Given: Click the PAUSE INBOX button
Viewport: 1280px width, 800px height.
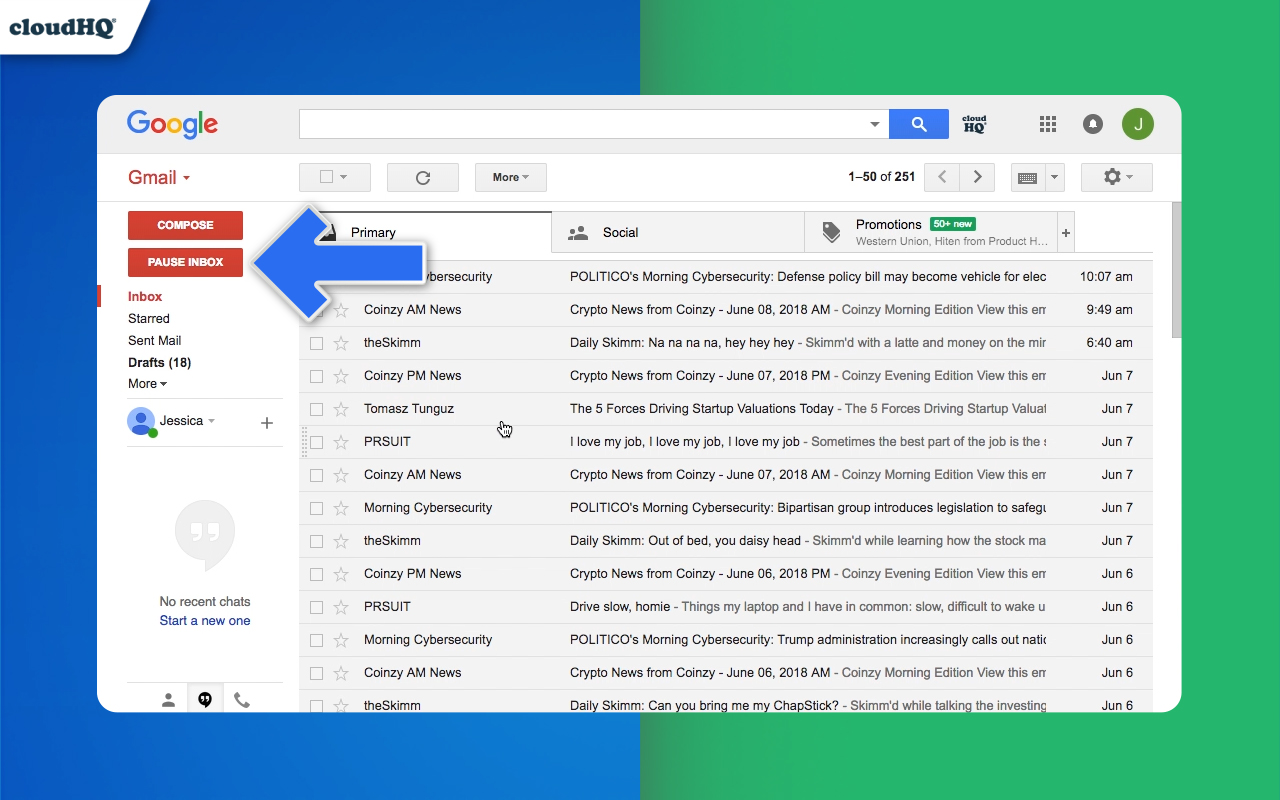Looking at the screenshot, I should 185,262.
